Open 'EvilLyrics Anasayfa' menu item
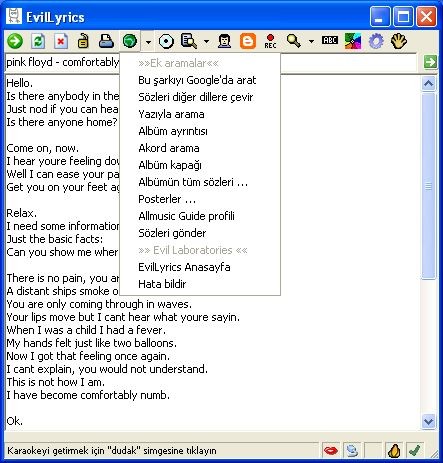 click(x=200, y=267)
